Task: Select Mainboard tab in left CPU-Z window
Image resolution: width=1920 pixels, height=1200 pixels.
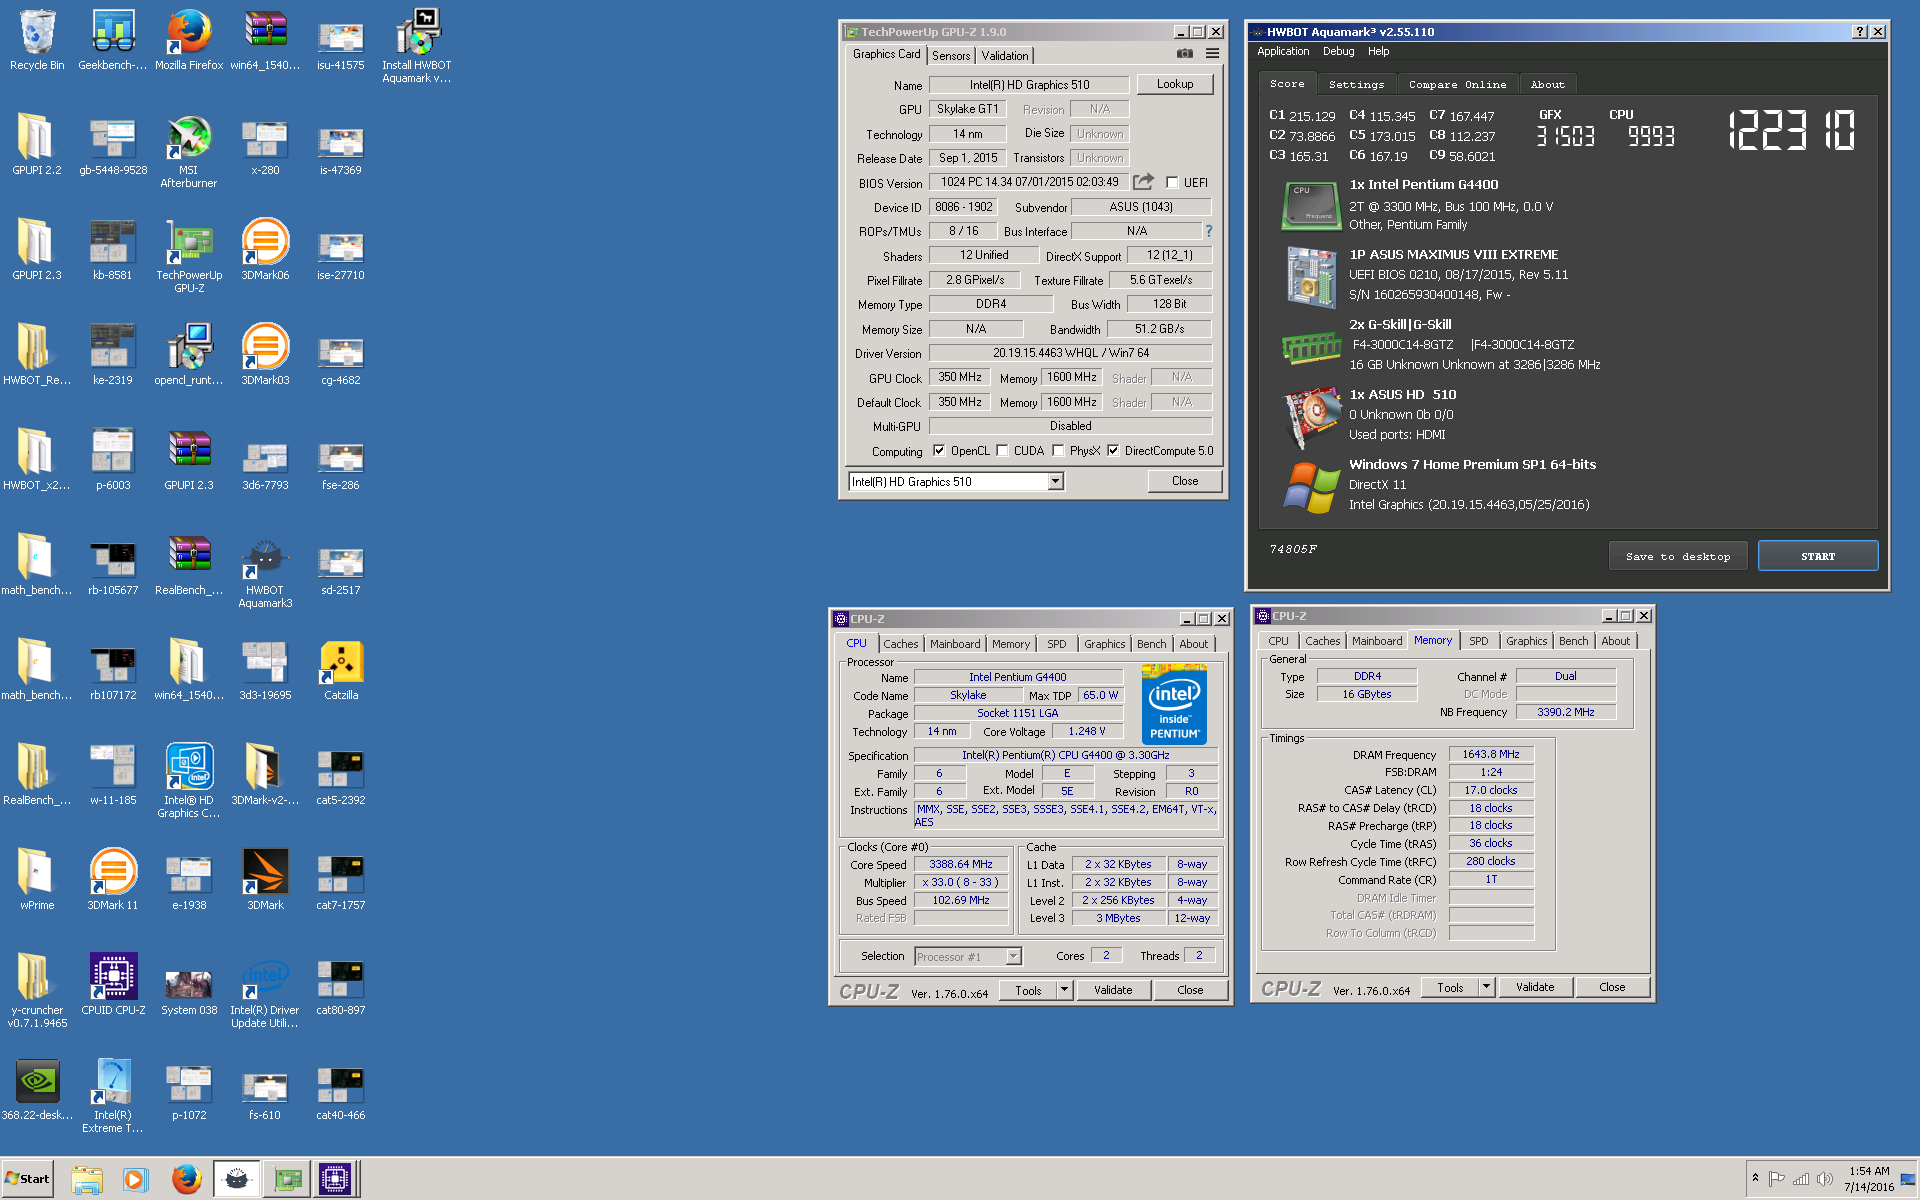Action: tap(955, 644)
